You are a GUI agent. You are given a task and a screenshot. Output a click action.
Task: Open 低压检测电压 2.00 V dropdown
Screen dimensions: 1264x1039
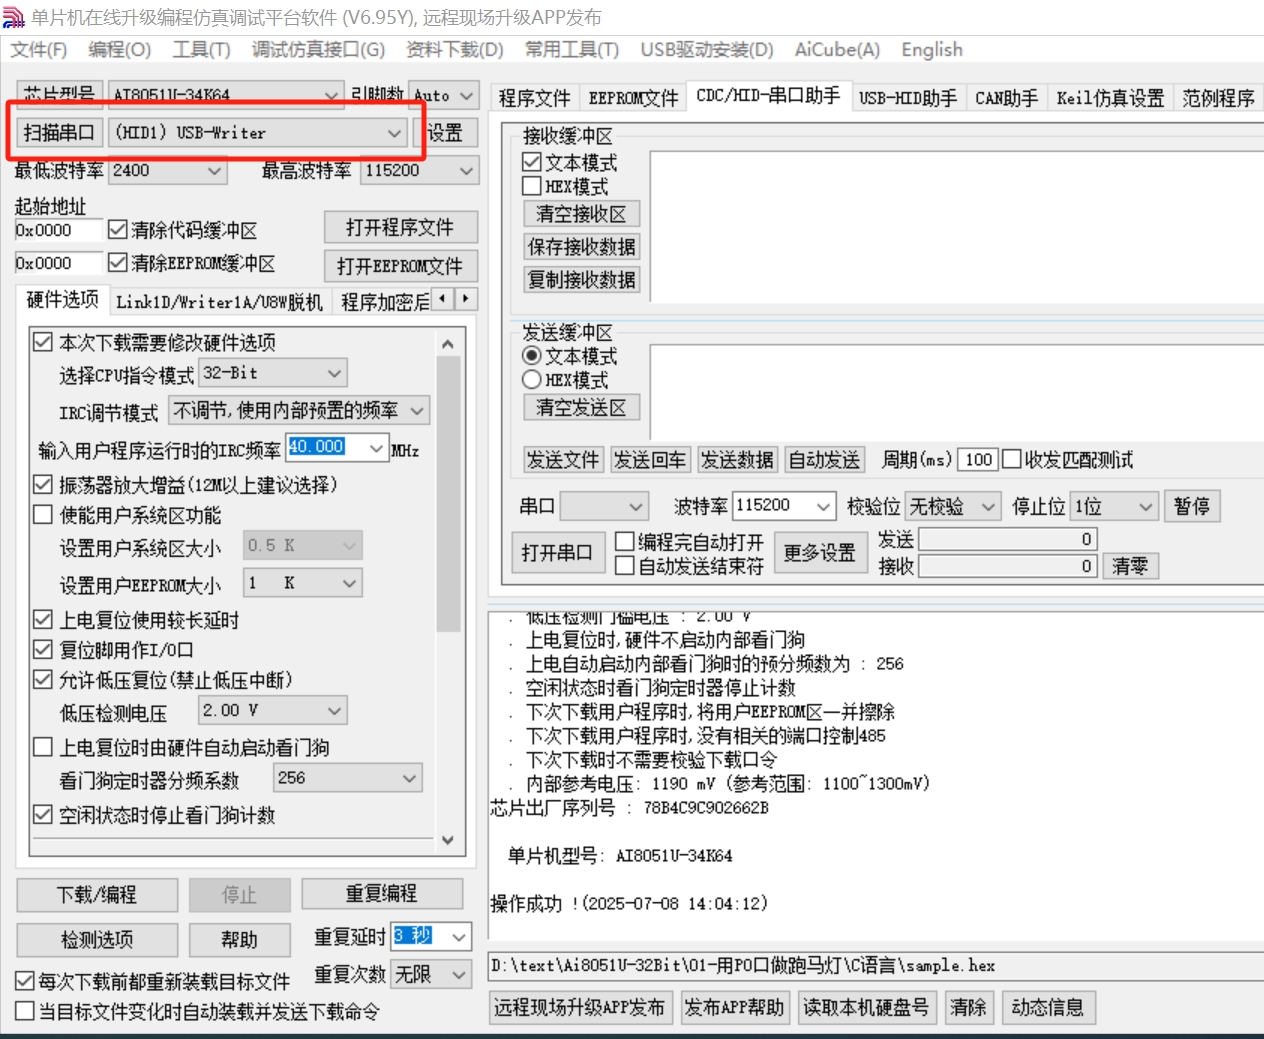click(x=273, y=711)
